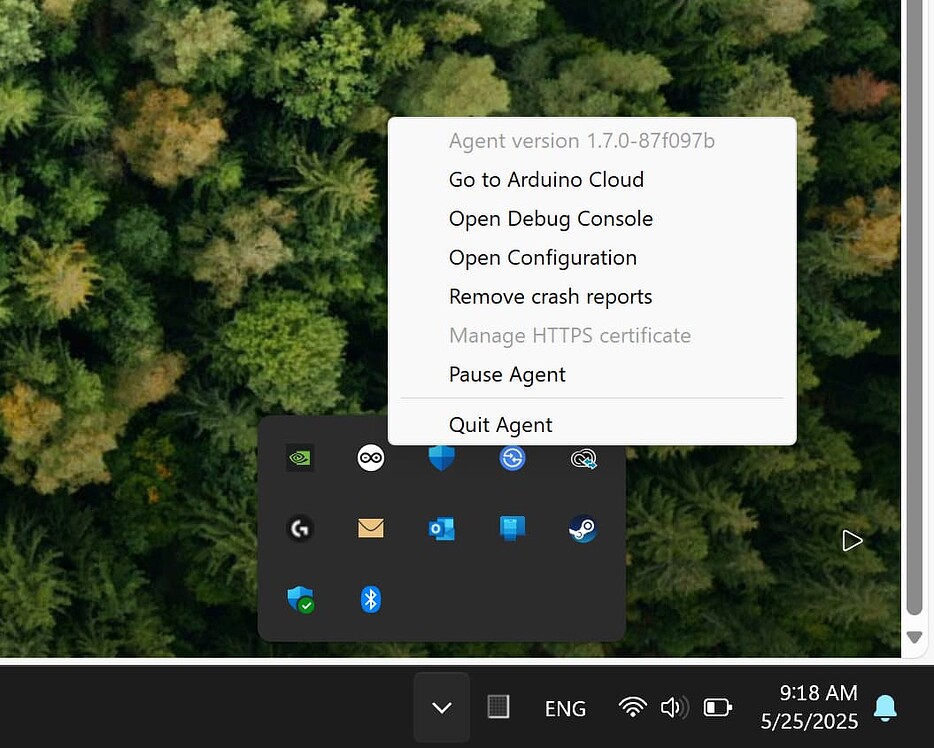Open the Bluetooth devices tray icon
Screen dimensions: 934x748
[370, 599]
